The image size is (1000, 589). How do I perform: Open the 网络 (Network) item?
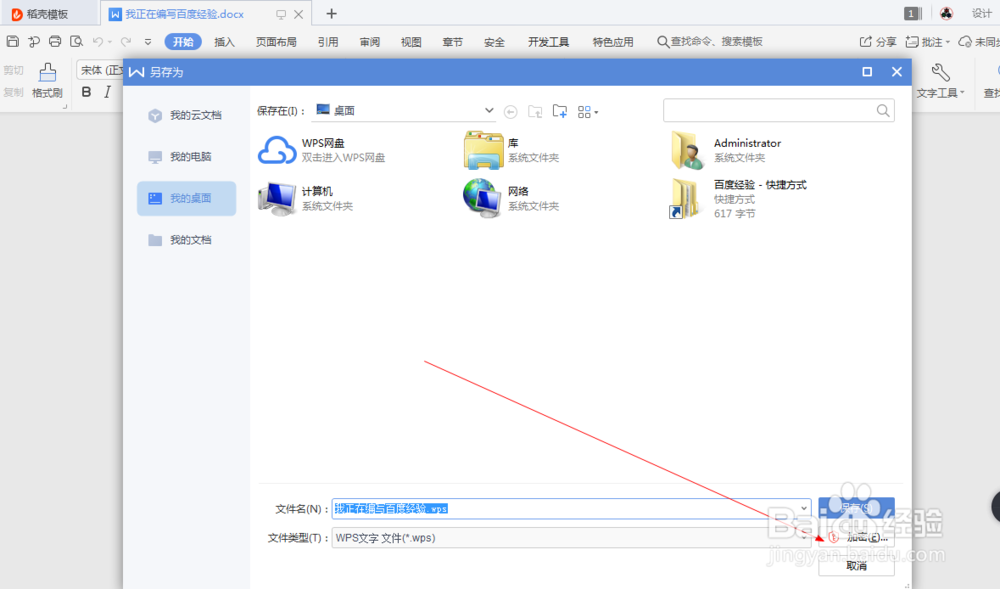[x=512, y=198]
